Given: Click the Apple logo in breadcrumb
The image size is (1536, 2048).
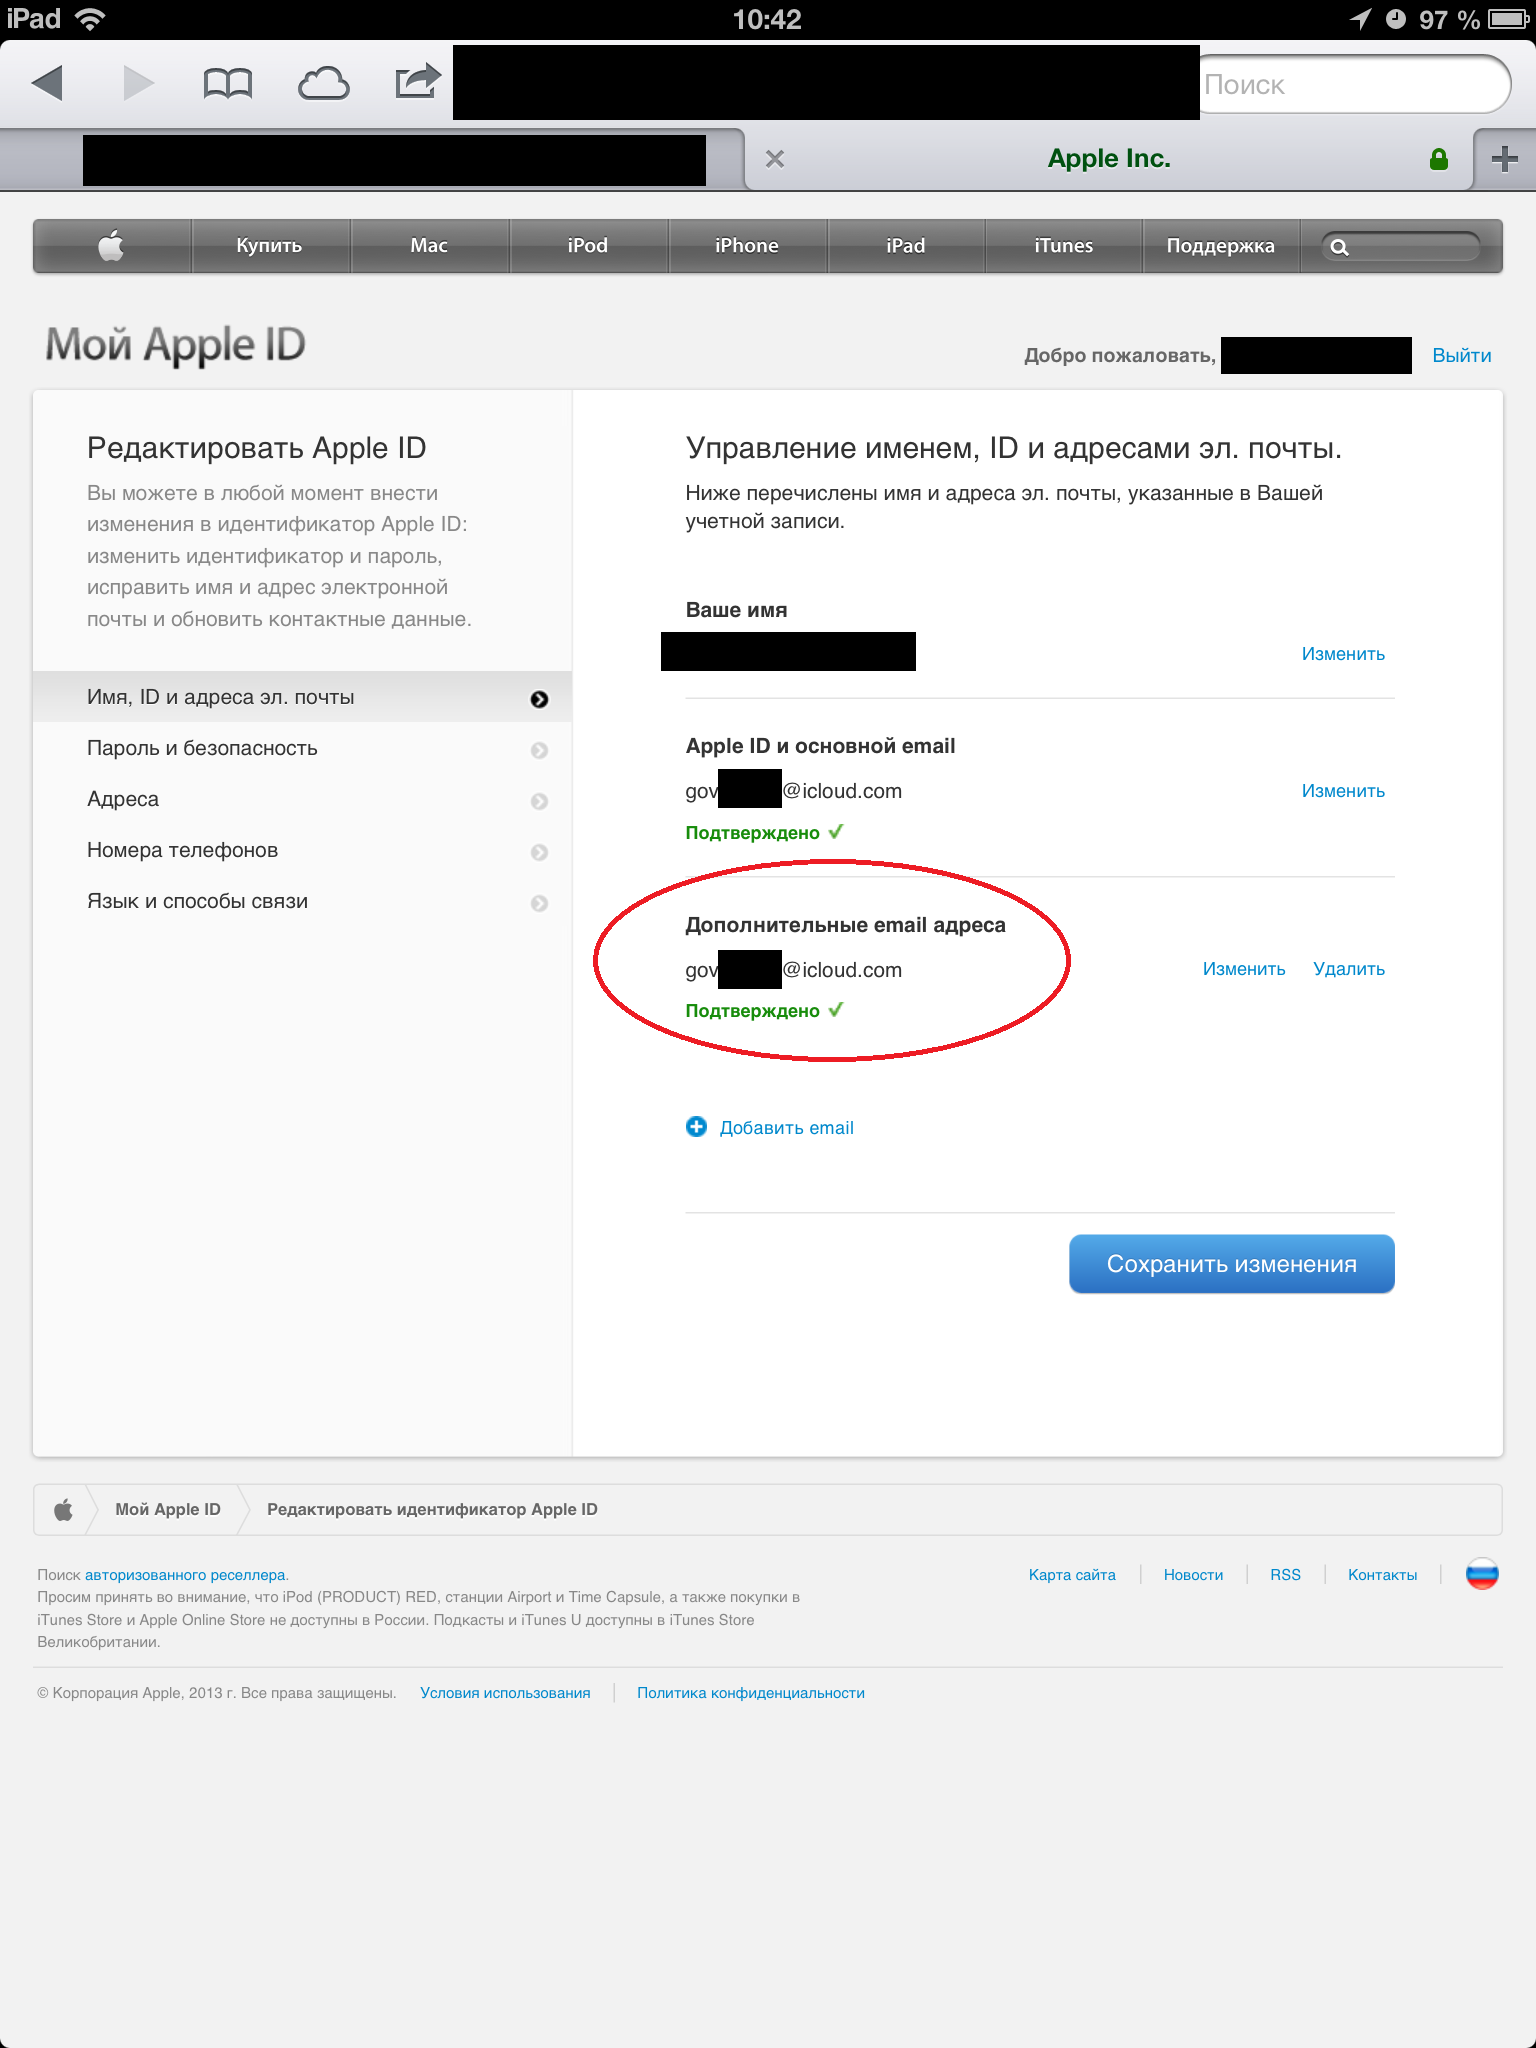Looking at the screenshot, I should coord(64,1509).
